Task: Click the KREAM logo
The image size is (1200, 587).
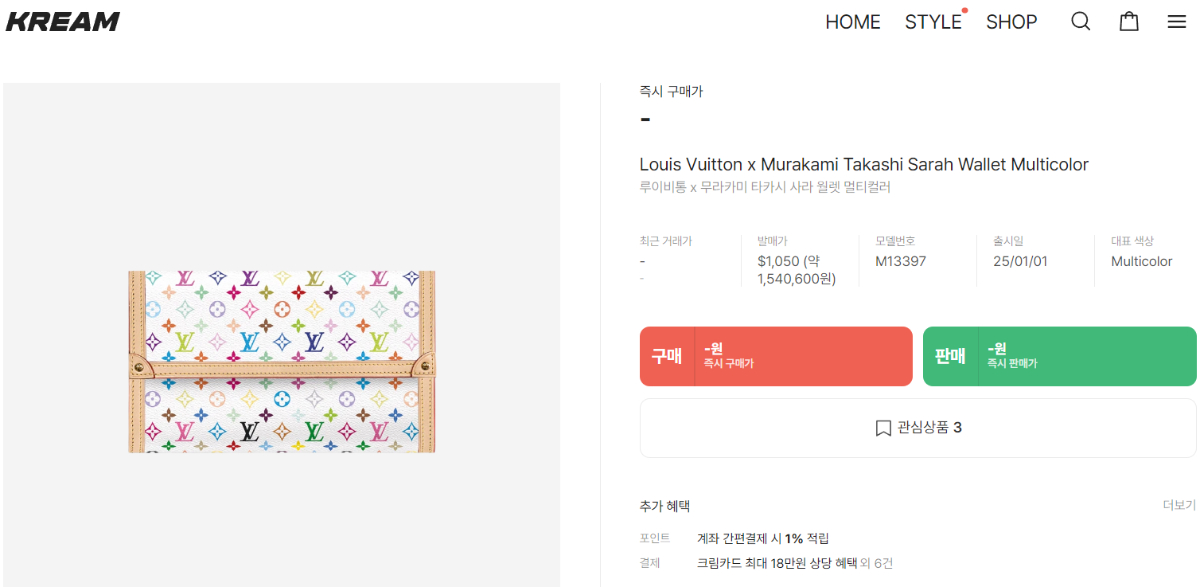Action: tap(63, 22)
